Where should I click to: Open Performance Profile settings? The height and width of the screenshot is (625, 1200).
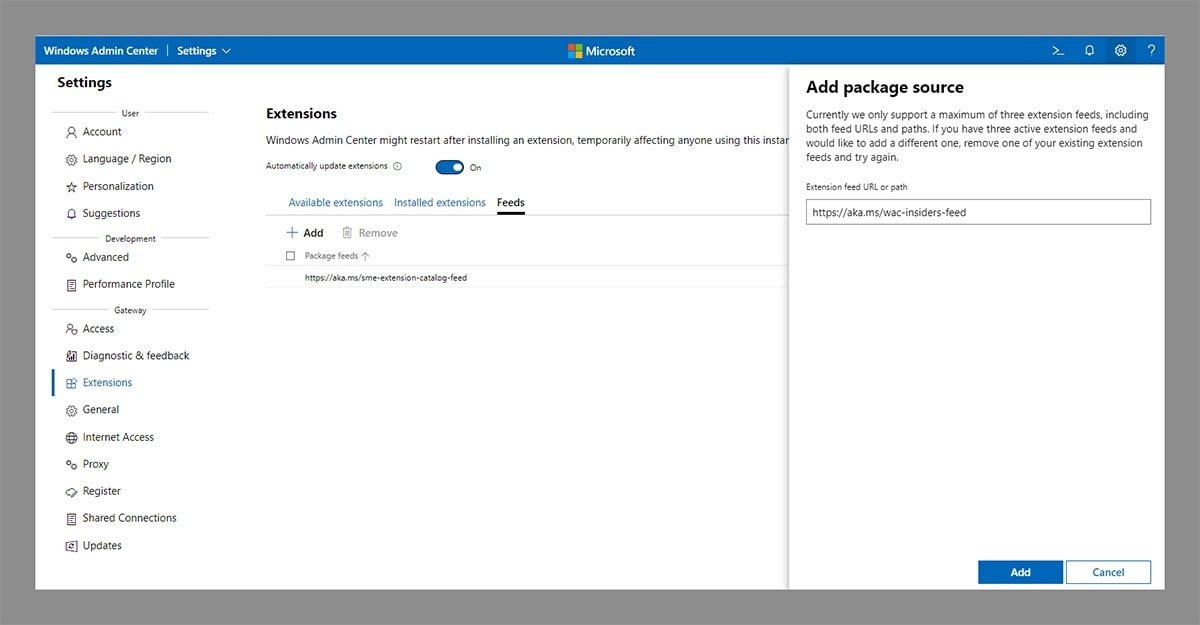tap(124, 284)
